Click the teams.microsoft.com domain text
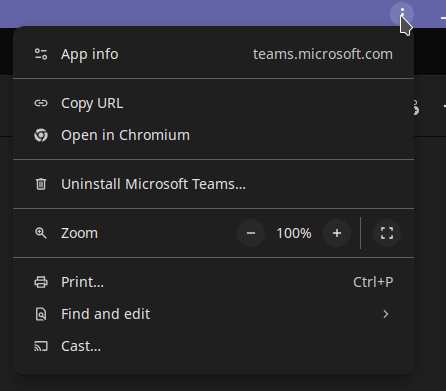The image size is (446, 391). pos(323,54)
